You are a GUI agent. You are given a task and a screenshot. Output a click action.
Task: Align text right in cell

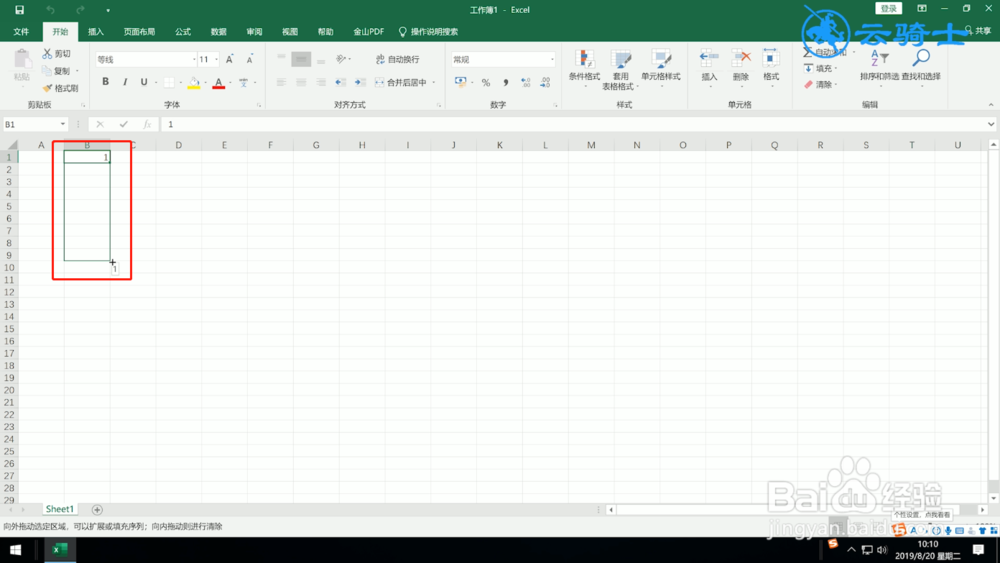pos(321,82)
